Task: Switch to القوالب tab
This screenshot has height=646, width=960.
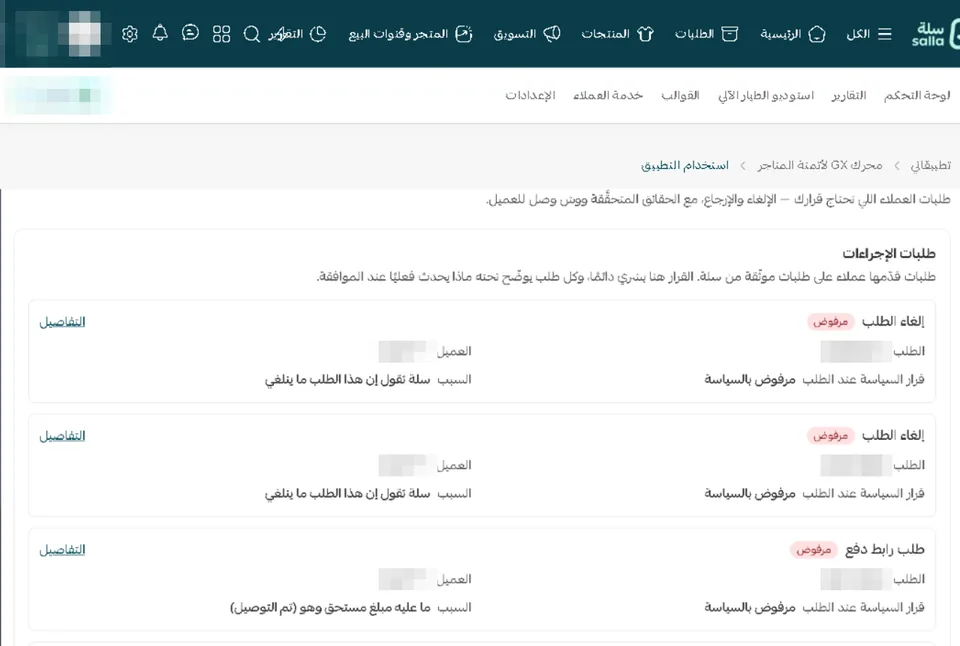Action: (680, 96)
